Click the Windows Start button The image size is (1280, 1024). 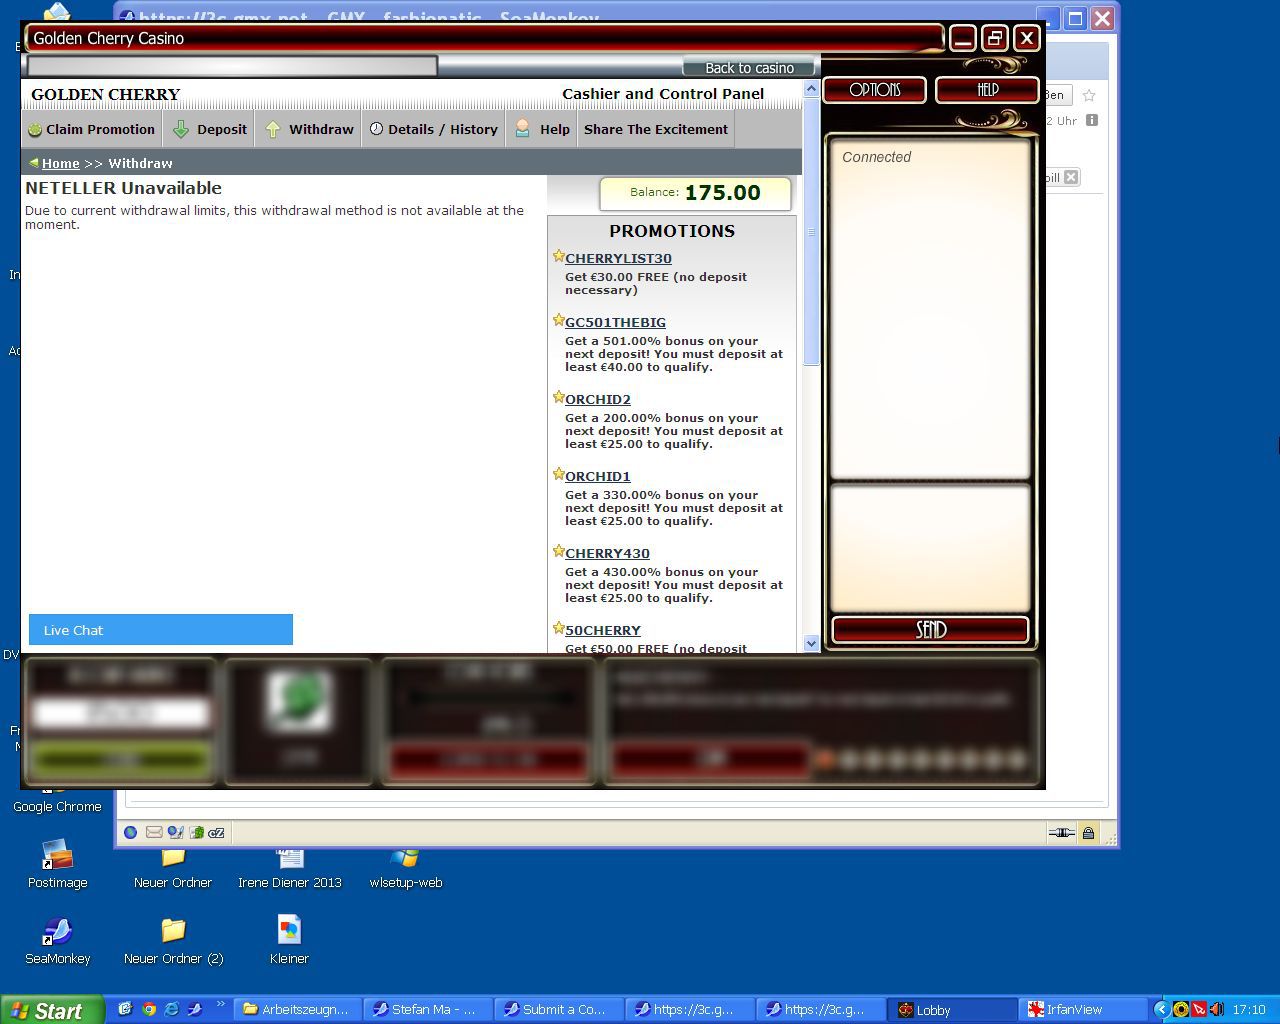(x=52, y=1010)
